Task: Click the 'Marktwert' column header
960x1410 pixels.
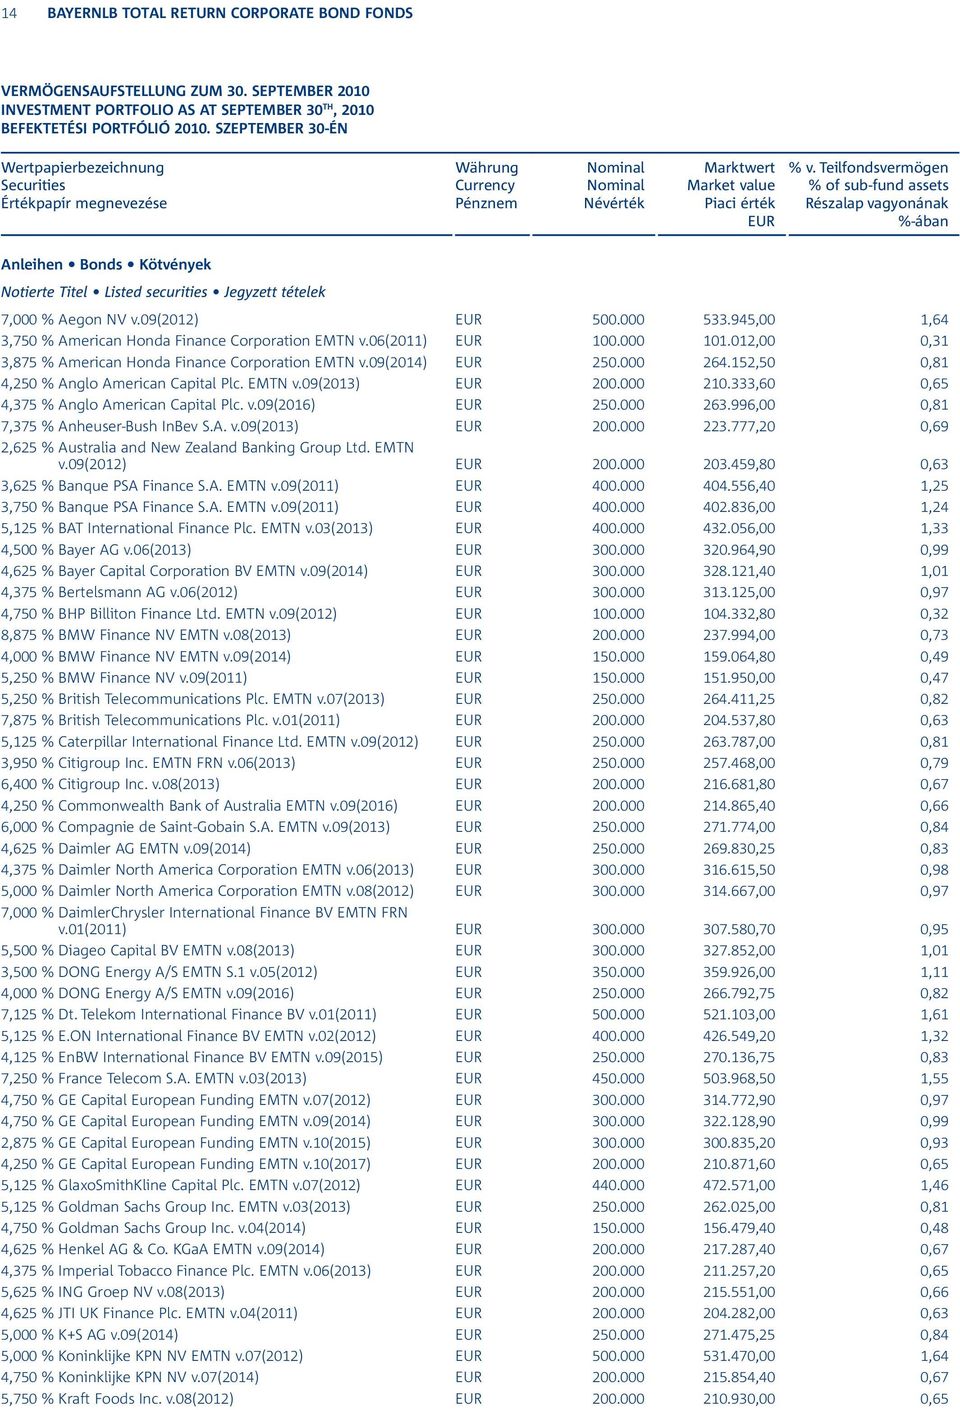Action: (739, 168)
